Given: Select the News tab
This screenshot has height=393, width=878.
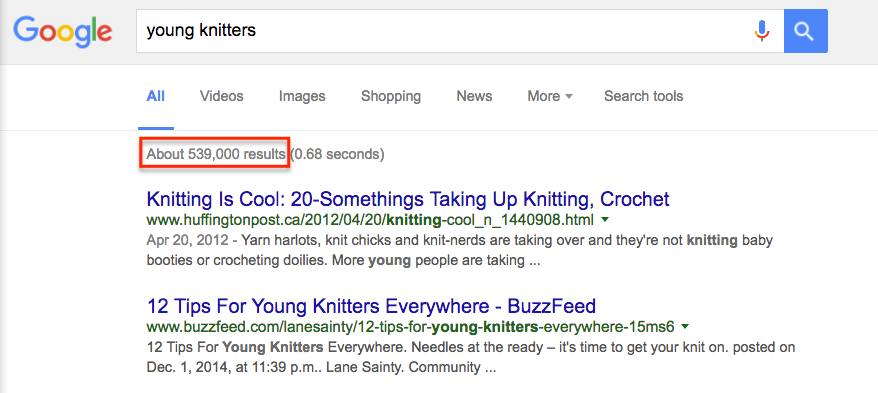Looking at the screenshot, I should [x=474, y=96].
